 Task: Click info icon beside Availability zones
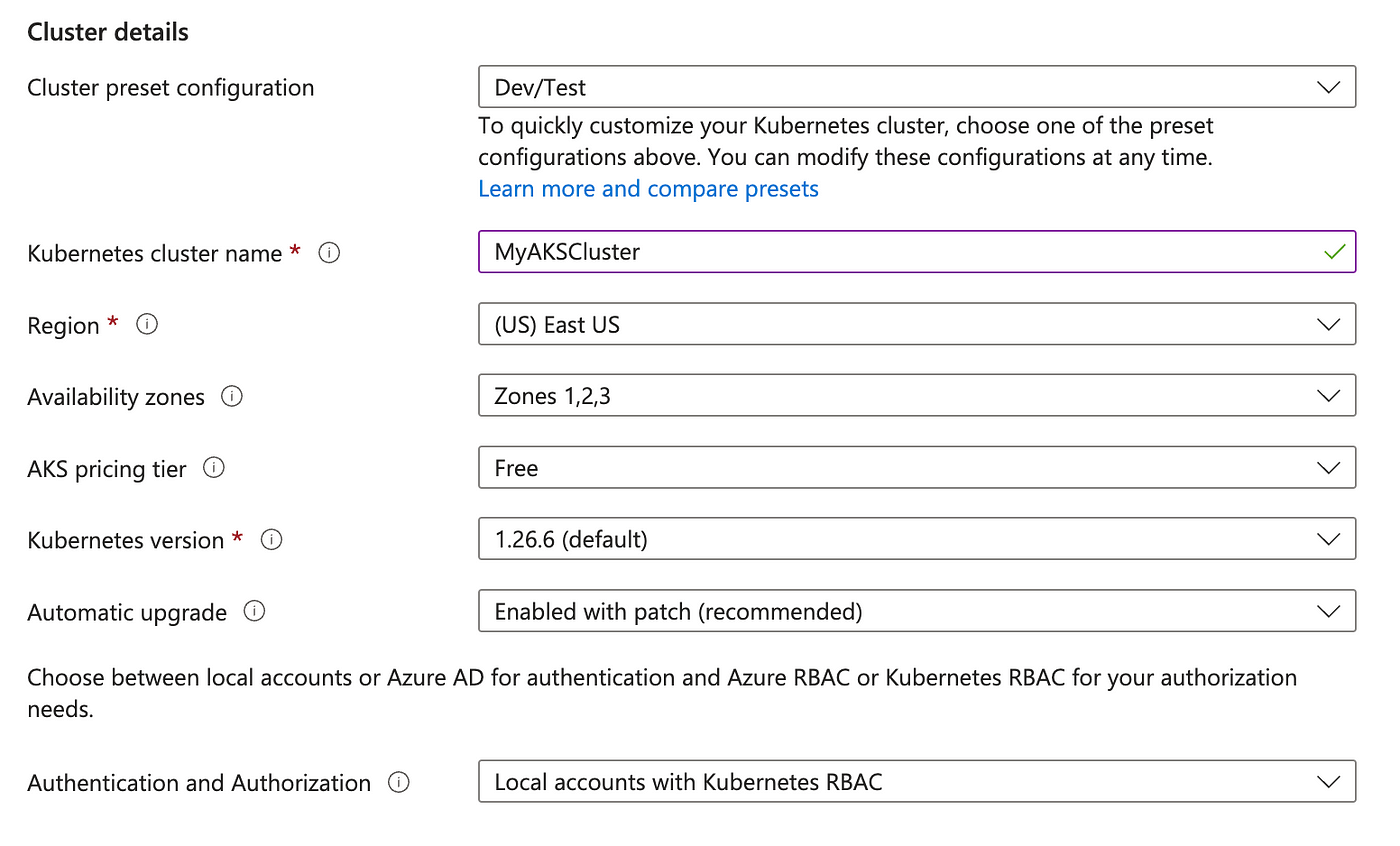[232, 396]
